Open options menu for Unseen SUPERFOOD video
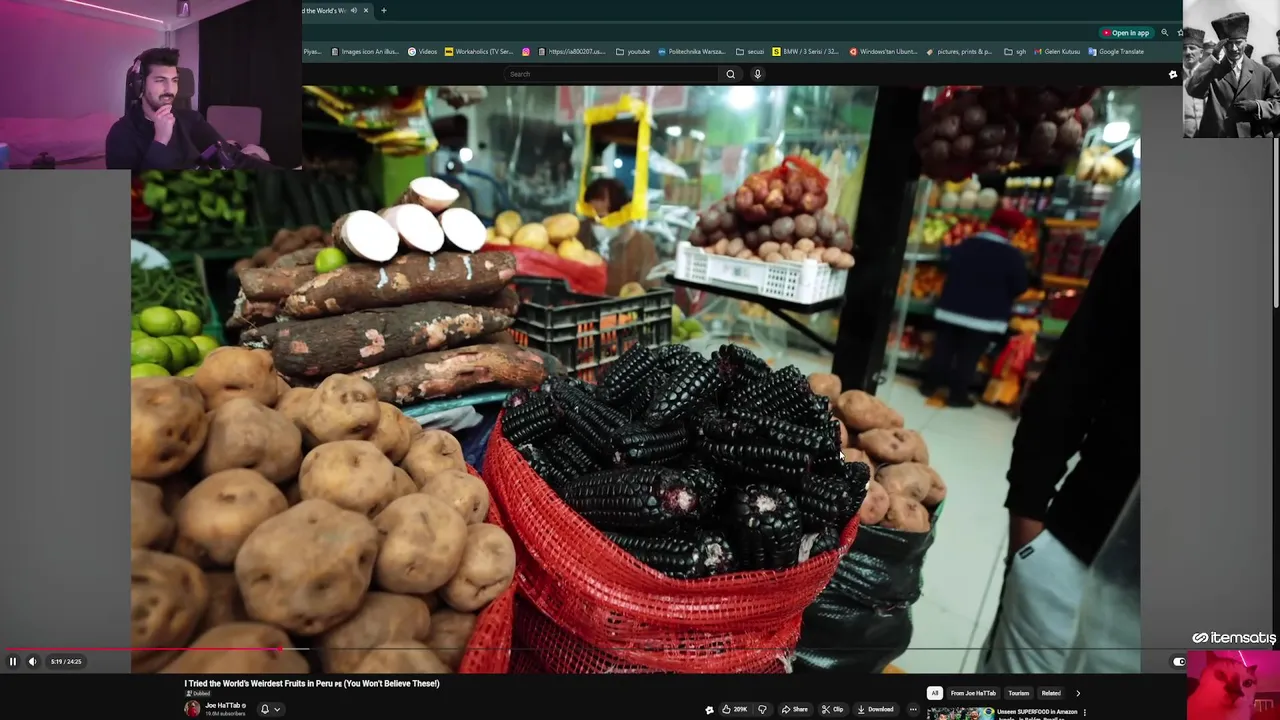 click(x=1086, y=713)
